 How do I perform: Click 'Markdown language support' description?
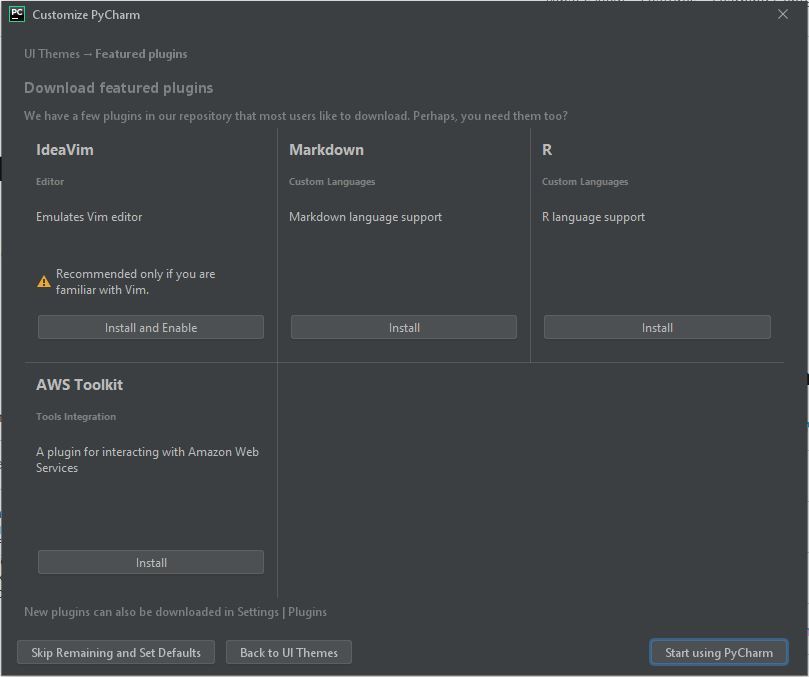[365, 217]
